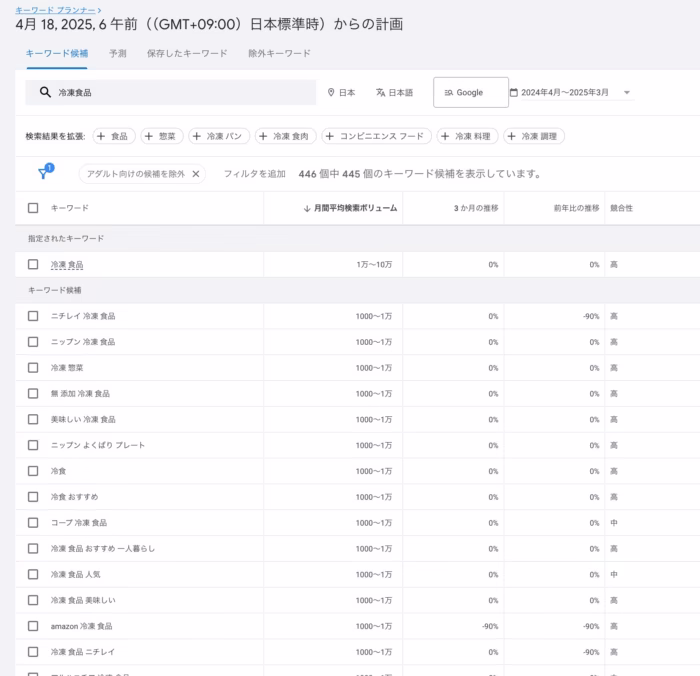Check the ニップン よくばり プレート row

(x=33, y=445)
